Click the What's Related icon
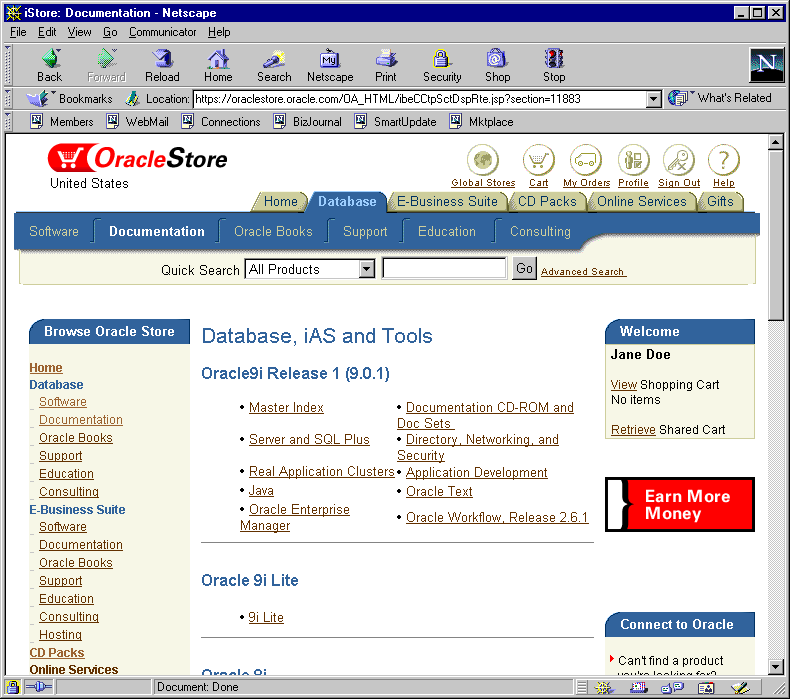 pos(679,98)
